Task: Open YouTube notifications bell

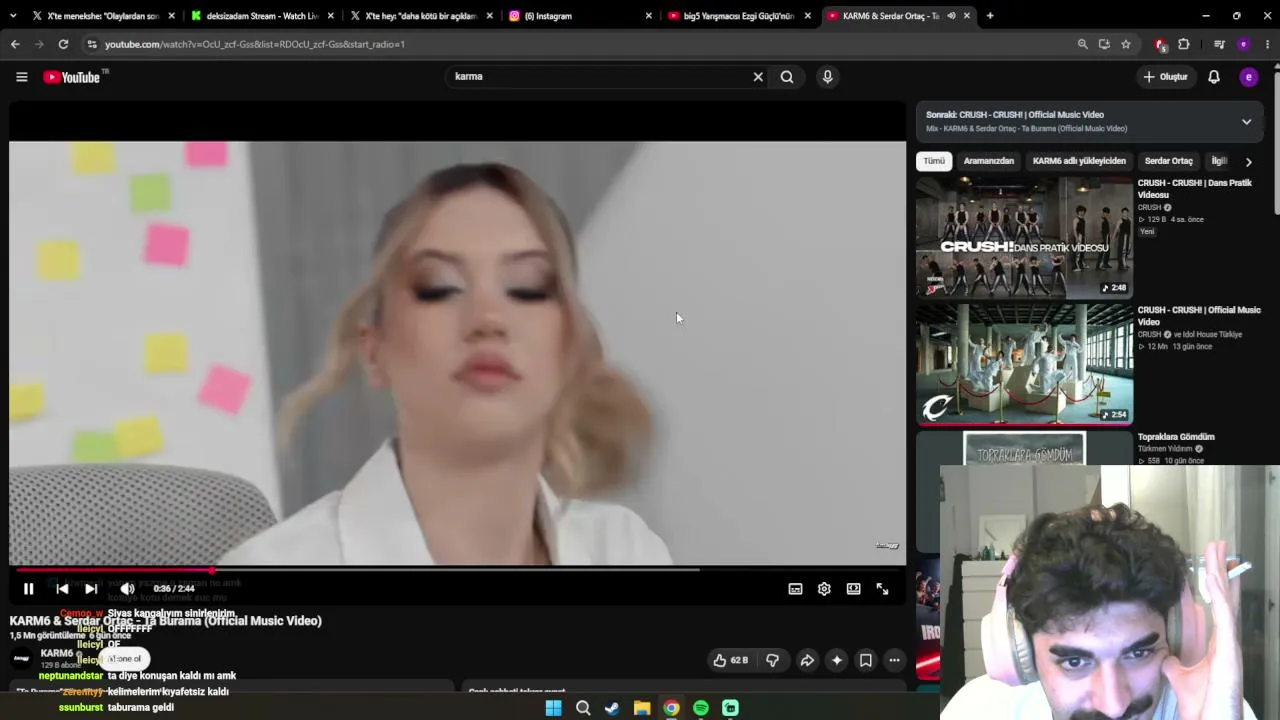Action: [1214, 77]
